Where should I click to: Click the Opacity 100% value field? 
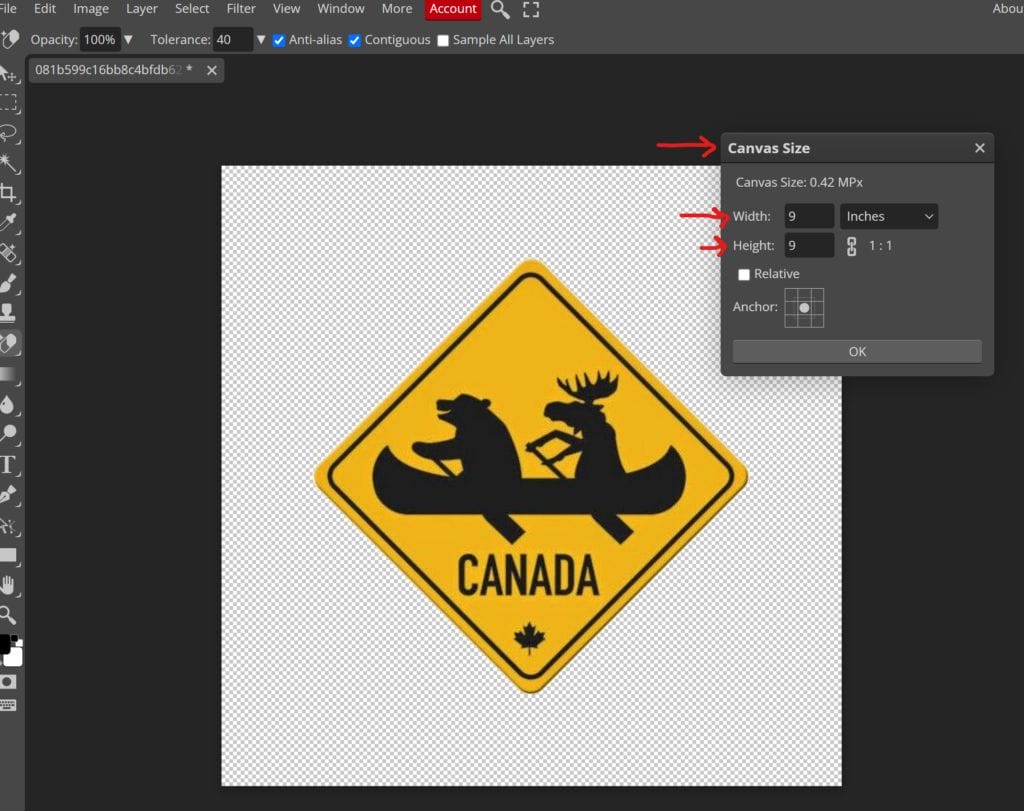100,40
